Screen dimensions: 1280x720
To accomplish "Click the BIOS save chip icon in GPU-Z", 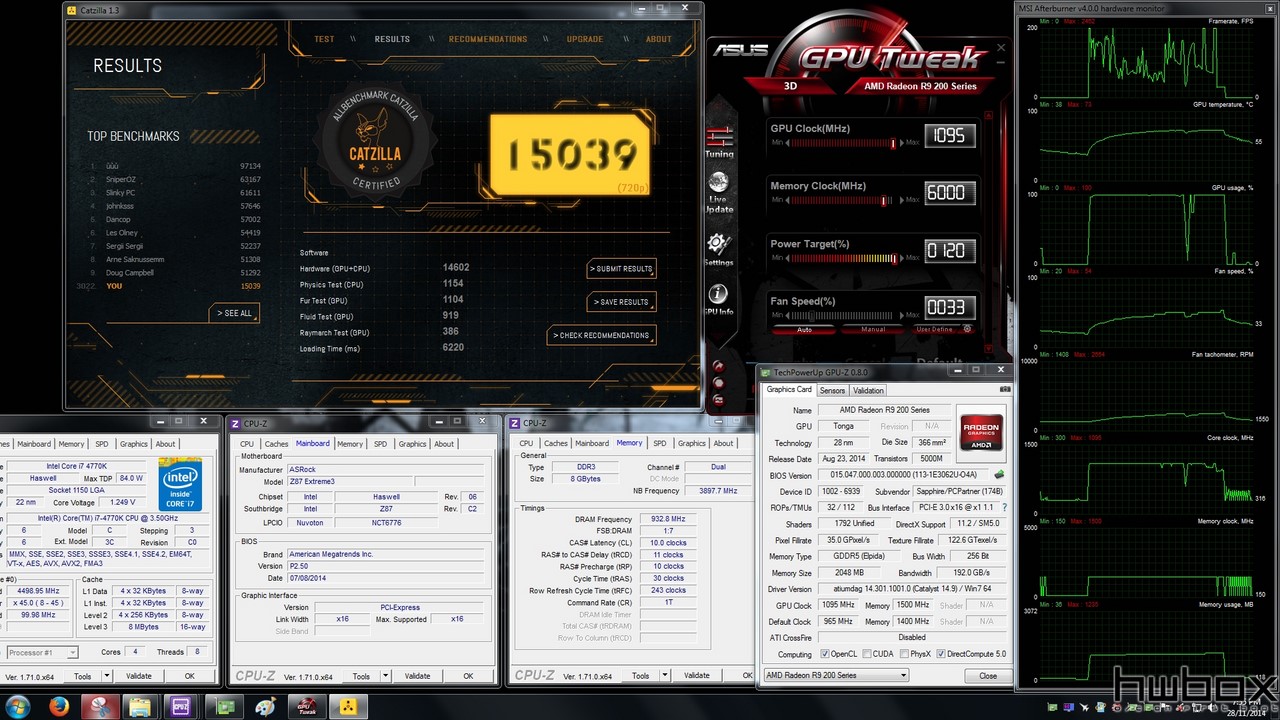I will (x=998, y=475).
